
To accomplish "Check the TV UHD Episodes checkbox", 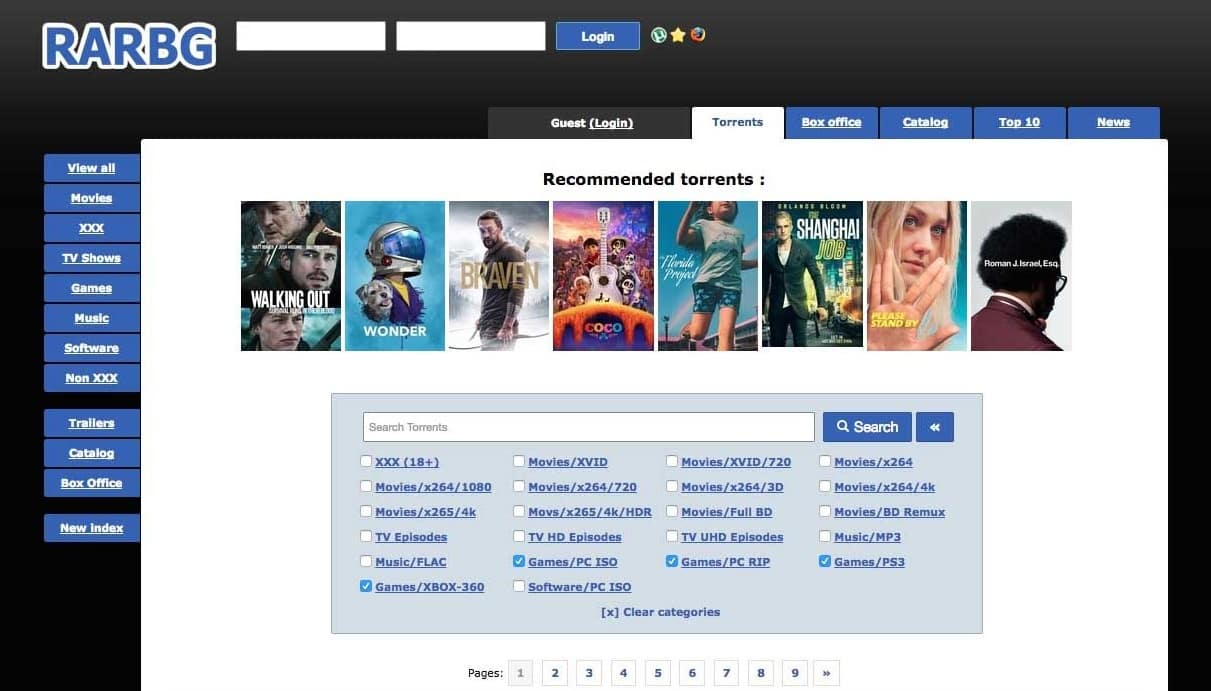I will coord(672,537).
